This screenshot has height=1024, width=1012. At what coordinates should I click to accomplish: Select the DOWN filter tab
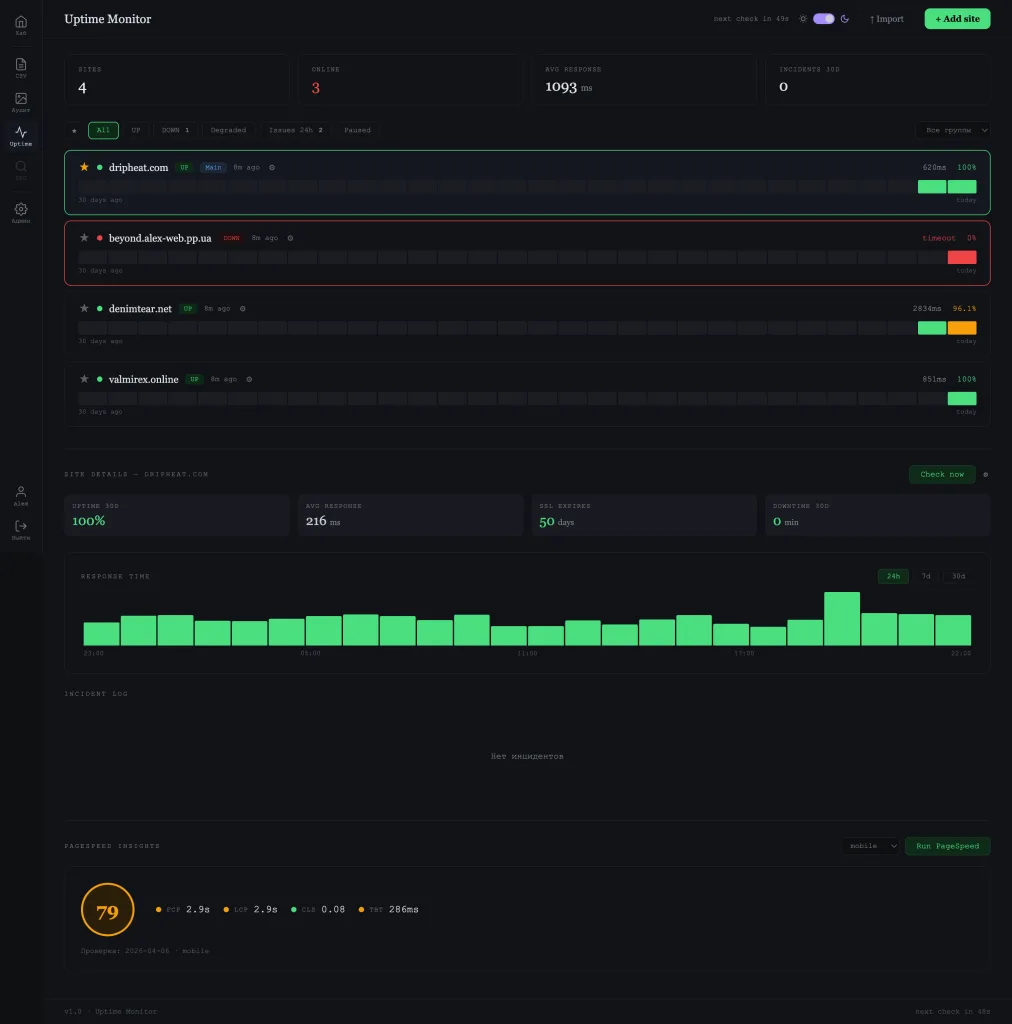[175, 131]
